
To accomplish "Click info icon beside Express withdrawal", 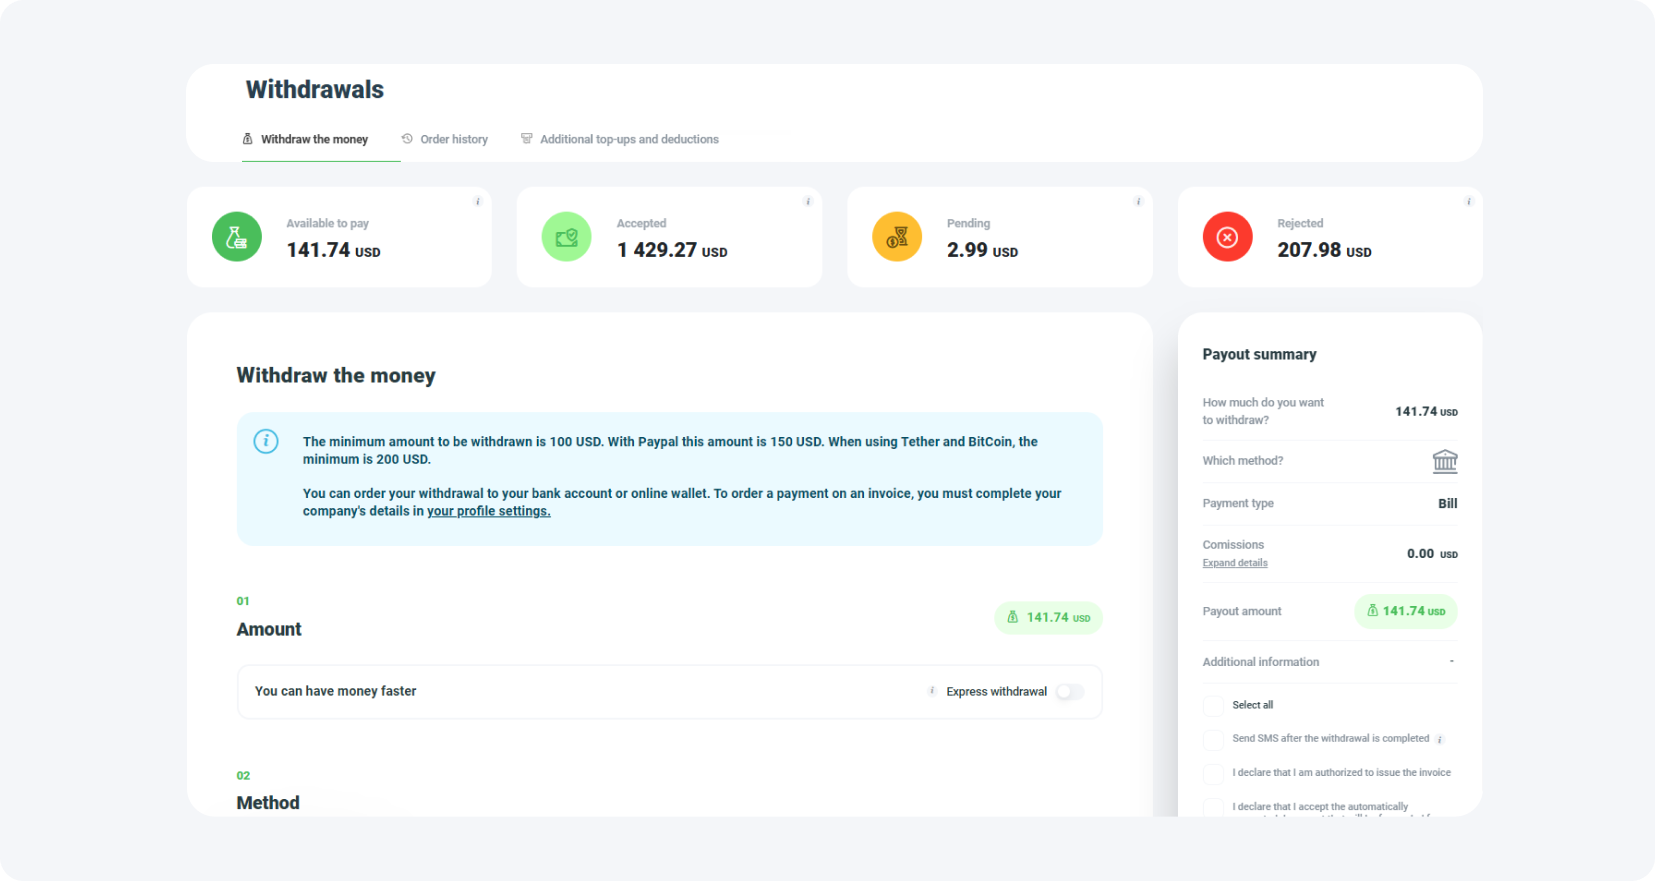I will tap(932, 691).
